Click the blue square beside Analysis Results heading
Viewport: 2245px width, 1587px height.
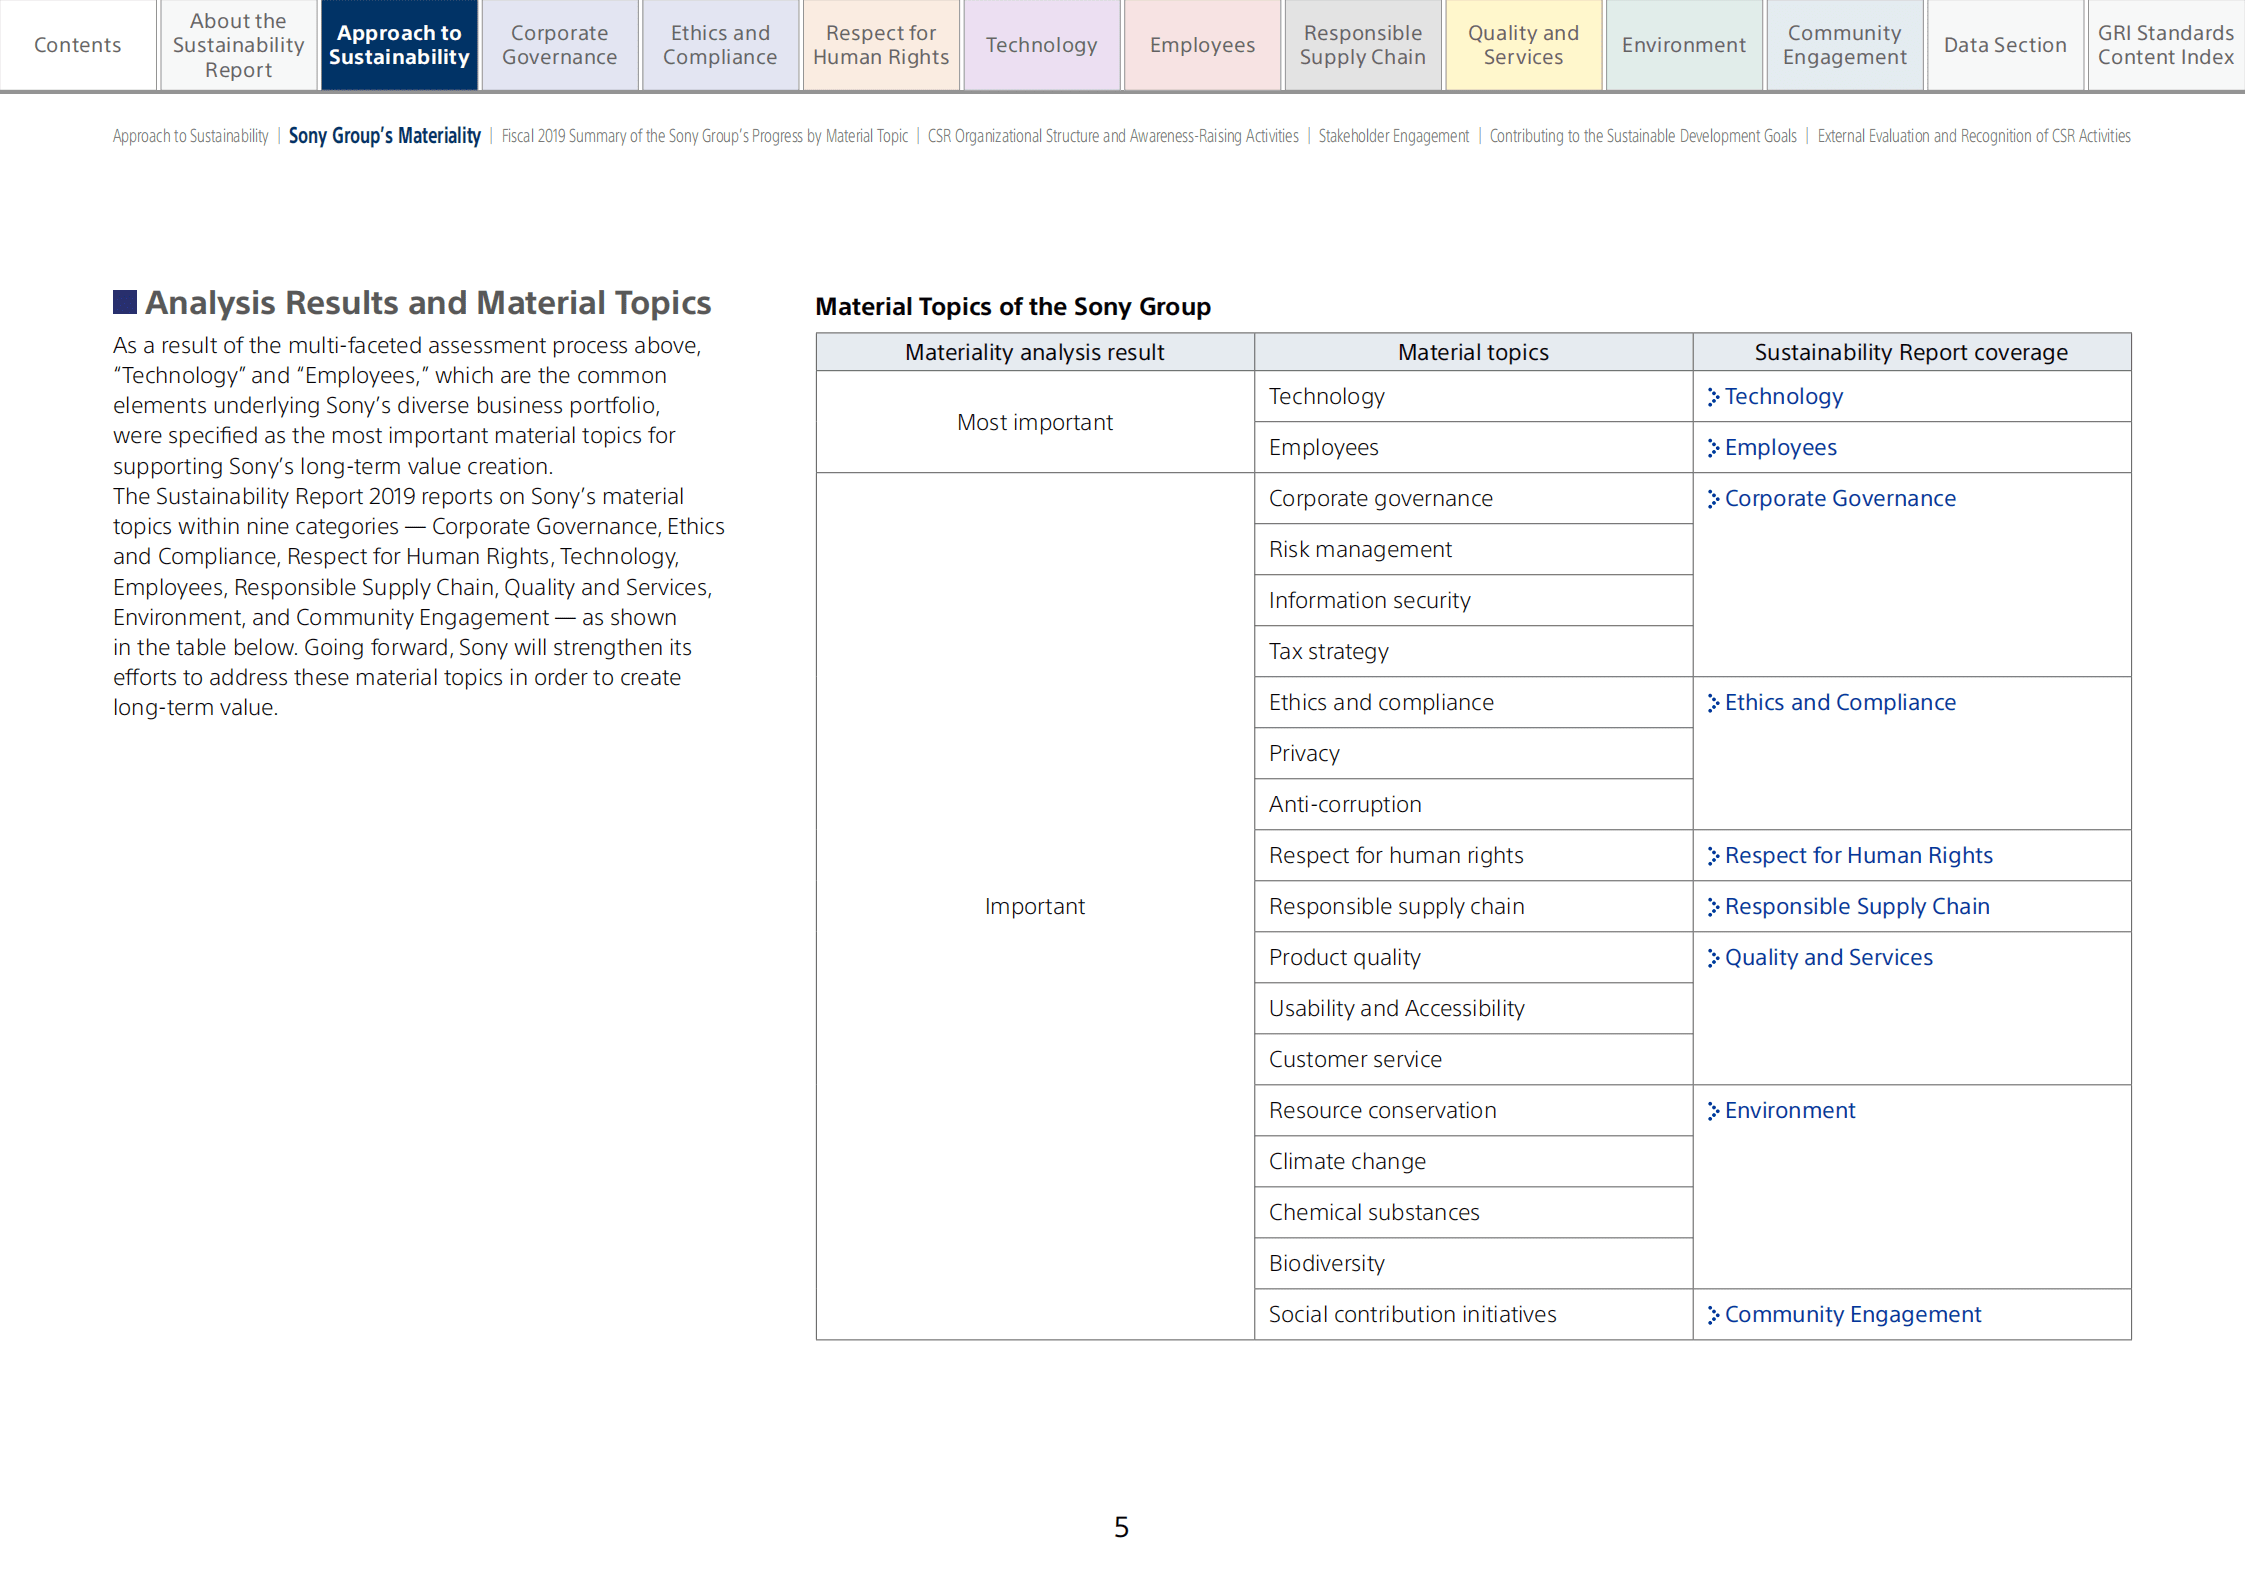click(x=124, y=302)
